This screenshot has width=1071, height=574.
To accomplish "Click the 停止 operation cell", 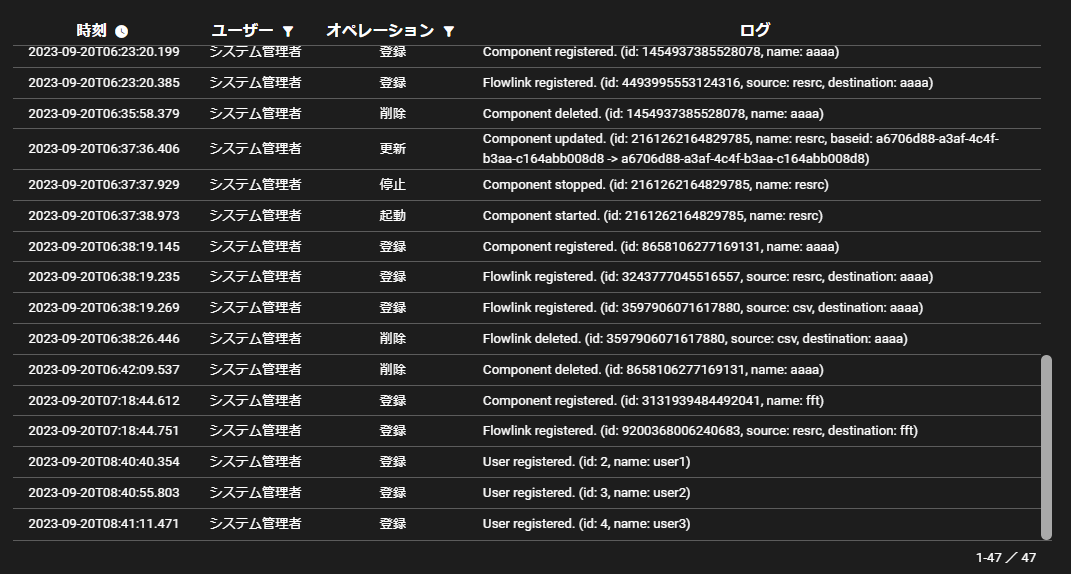I will [393, 185].
